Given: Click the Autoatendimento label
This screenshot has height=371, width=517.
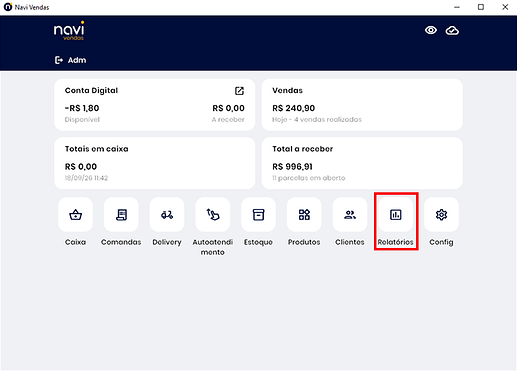Looking at the screenshot, I should pyautogui.click(x=213, y=247).
